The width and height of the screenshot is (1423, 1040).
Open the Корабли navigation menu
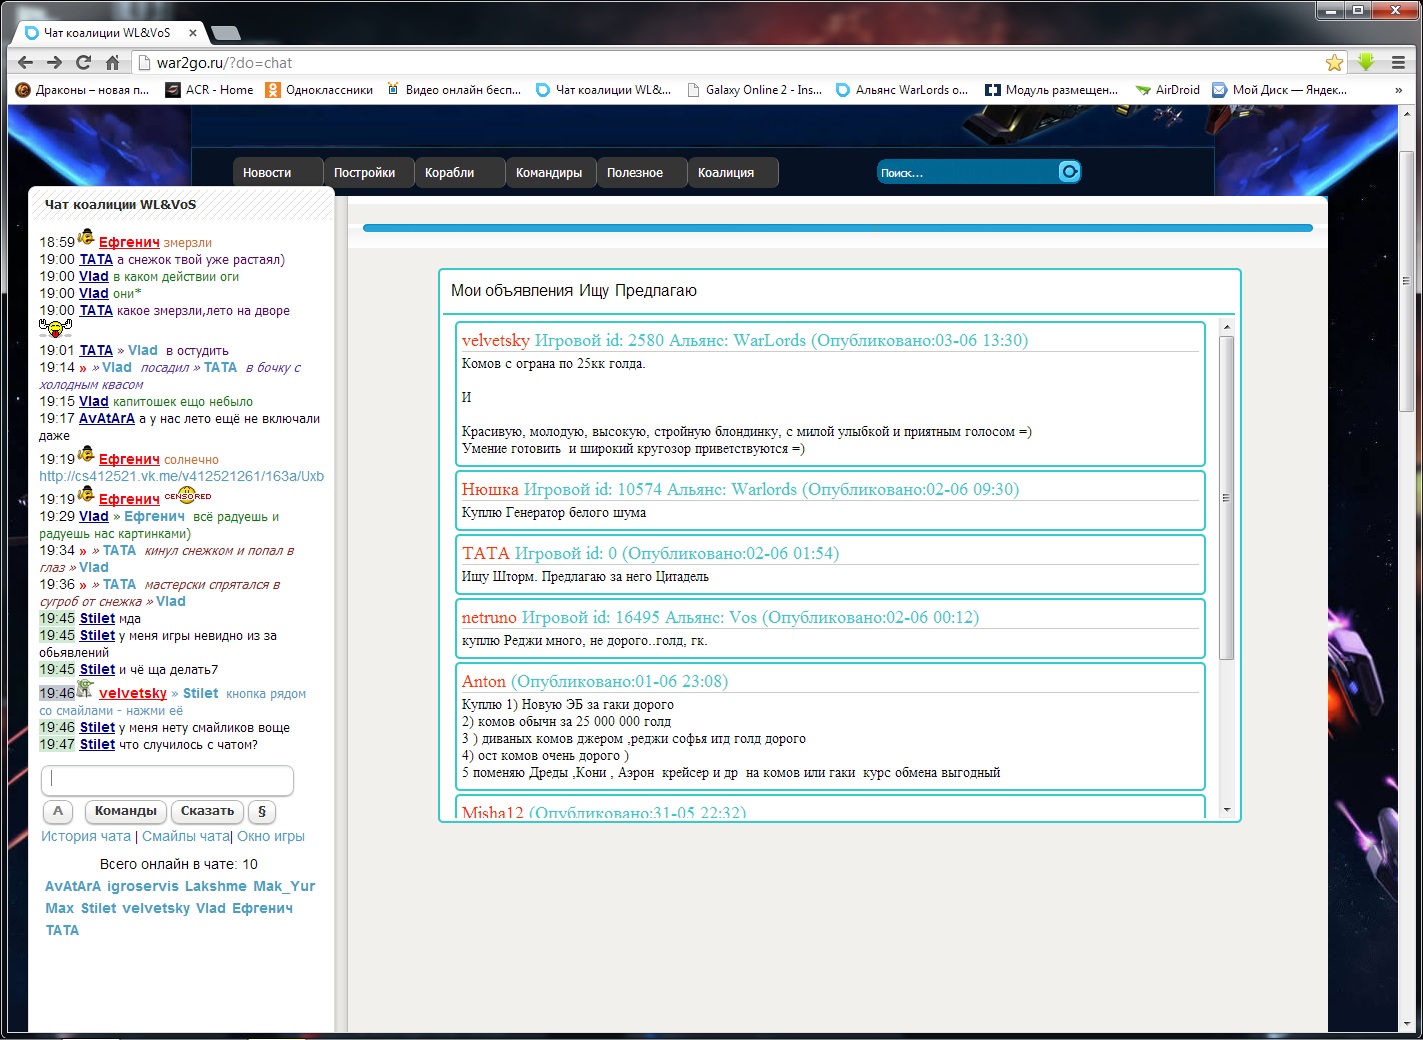(x=449, y=173)
